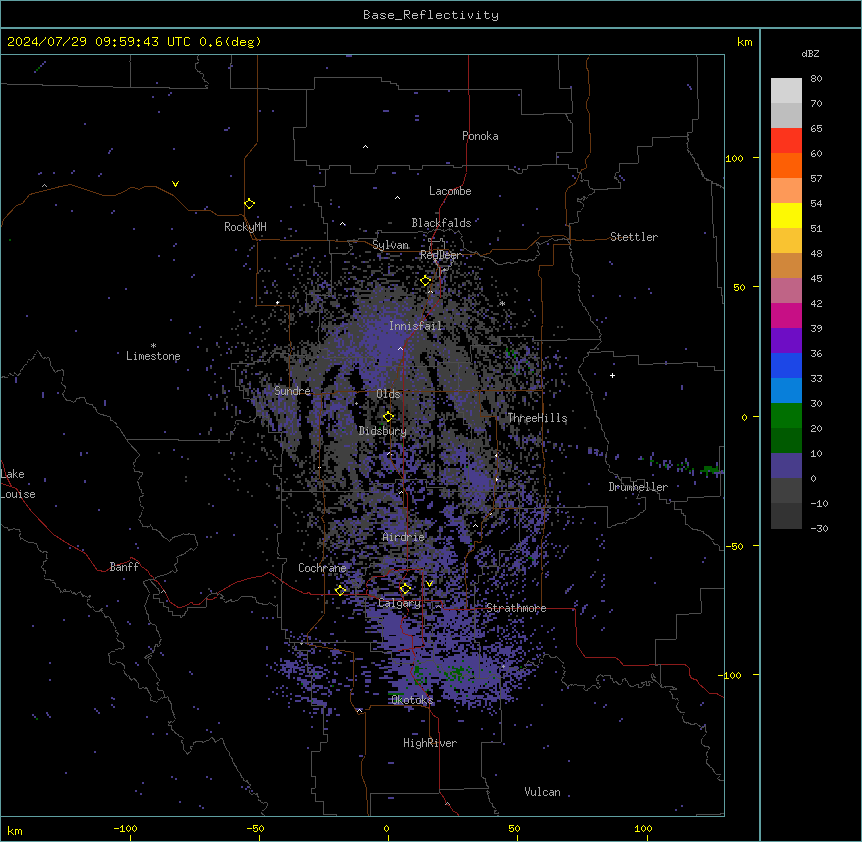Click the yellow V marker east of Calgary
This screenshot has width=862, height=842.
429,584
